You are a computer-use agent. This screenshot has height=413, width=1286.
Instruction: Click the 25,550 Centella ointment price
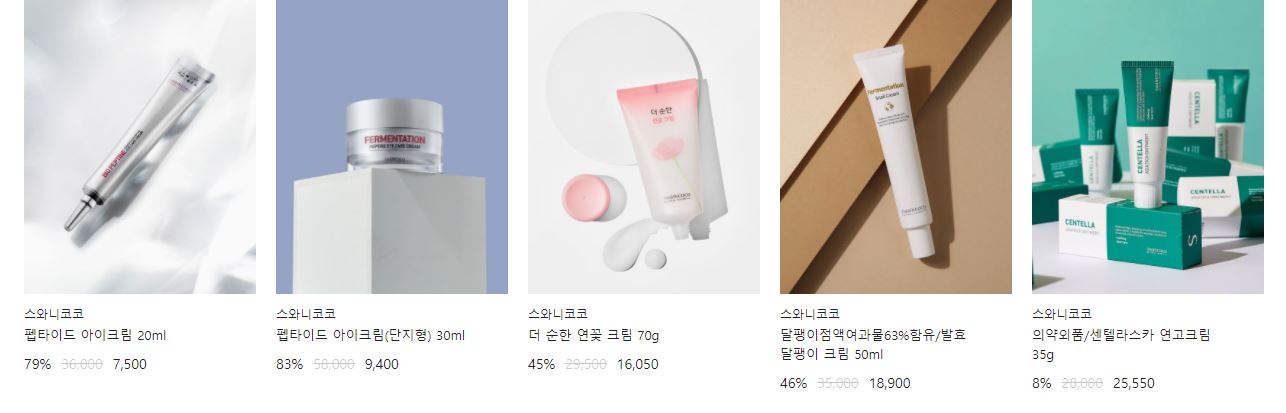click(x=1134, y=383)
